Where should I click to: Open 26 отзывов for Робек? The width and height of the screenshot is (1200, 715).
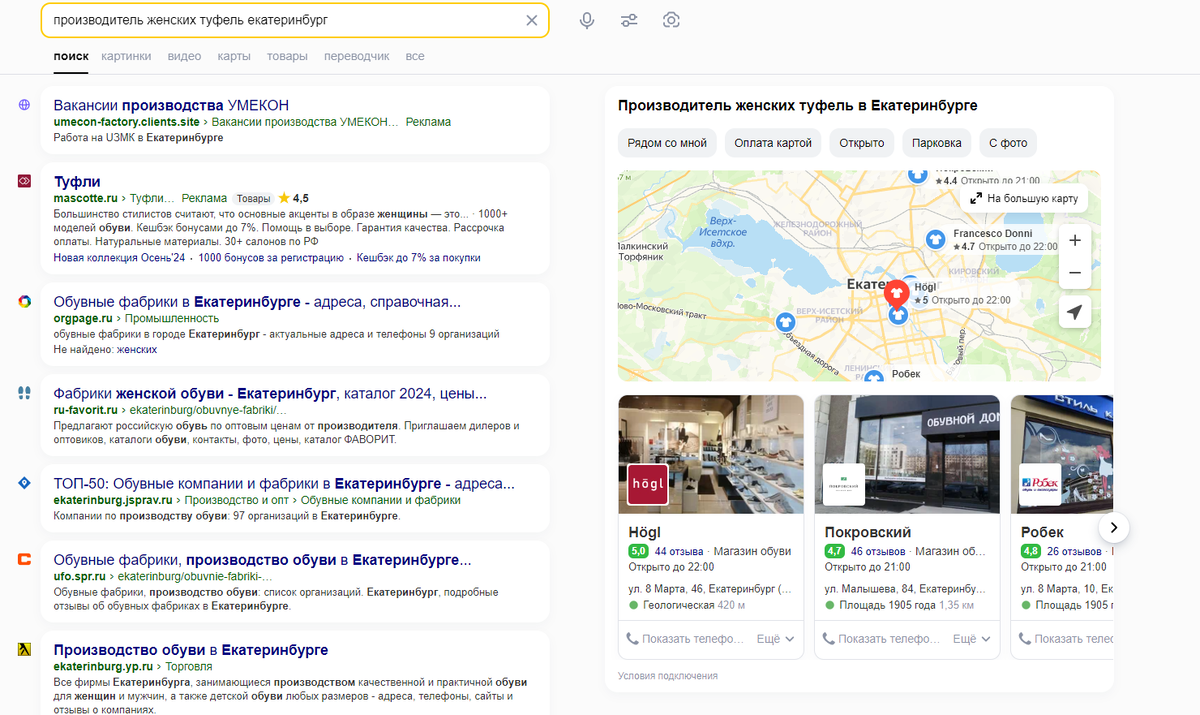click(x=1074, y=551)
